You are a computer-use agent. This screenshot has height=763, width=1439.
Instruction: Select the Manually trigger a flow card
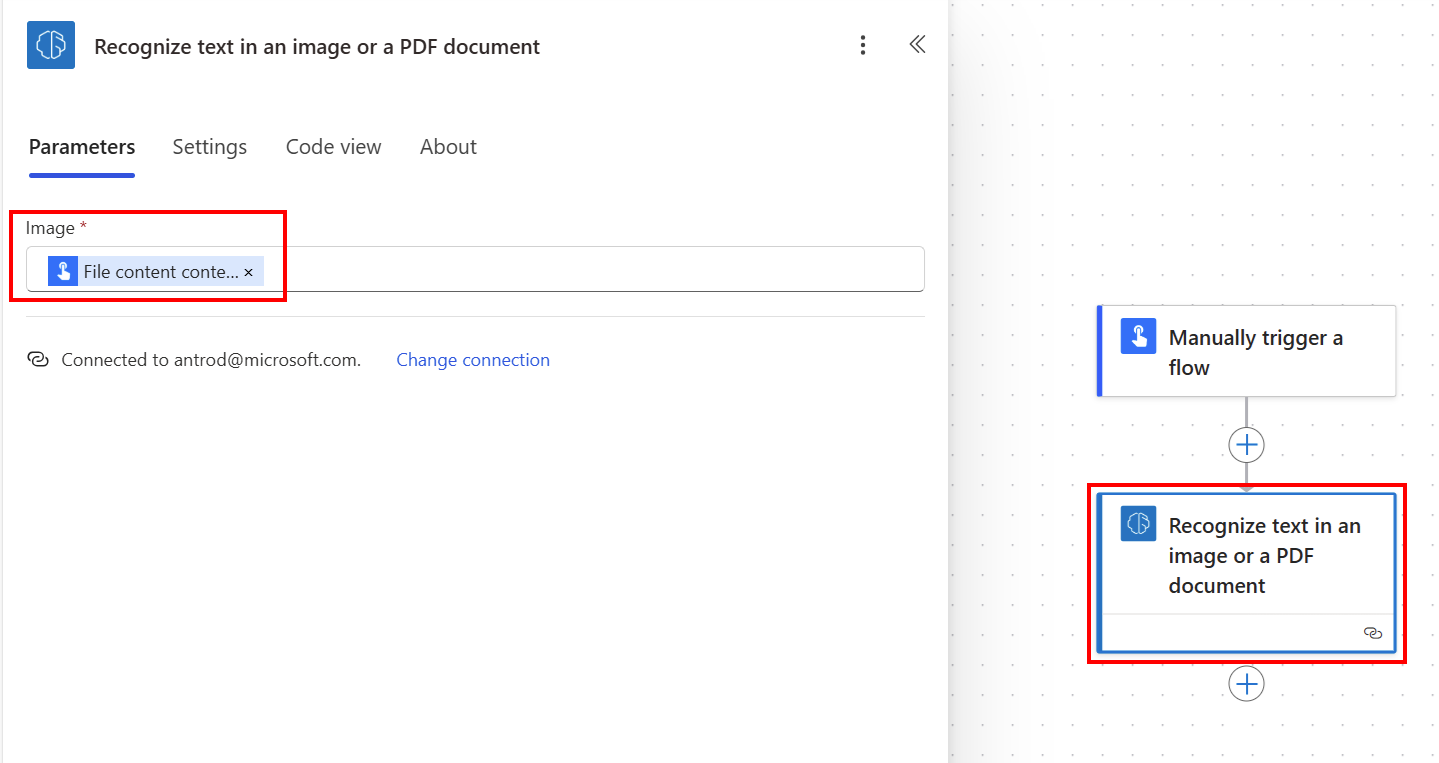point(1246,351)
